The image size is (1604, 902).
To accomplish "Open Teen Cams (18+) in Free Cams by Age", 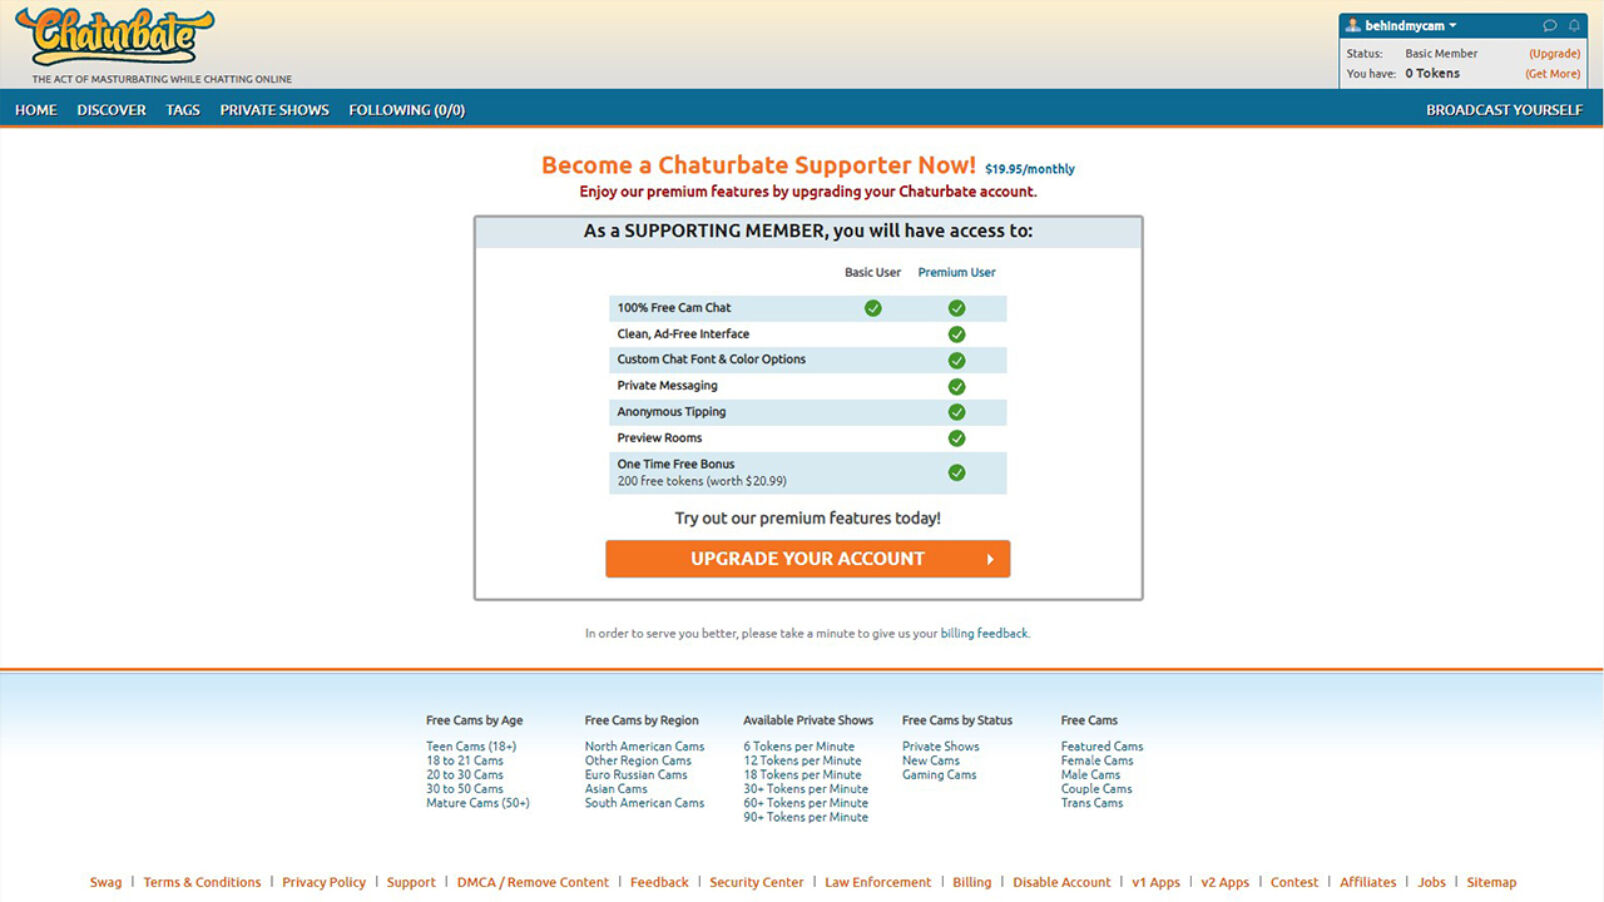I will click(470, 746).
